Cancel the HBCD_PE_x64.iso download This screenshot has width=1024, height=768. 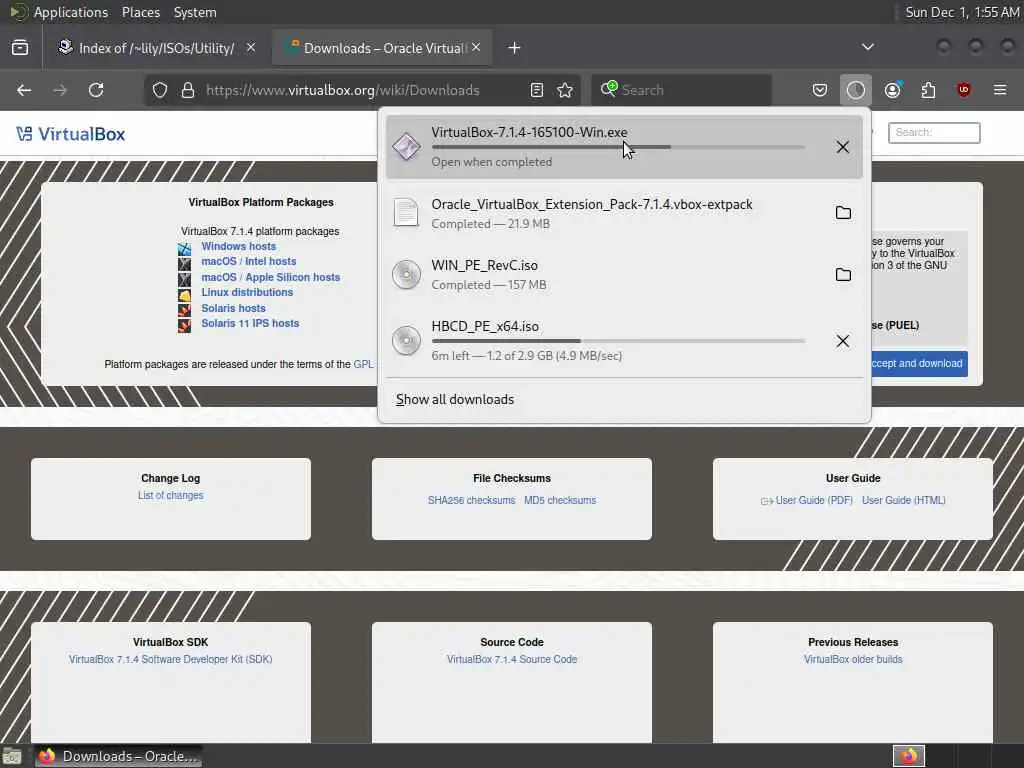pos(842,341)
